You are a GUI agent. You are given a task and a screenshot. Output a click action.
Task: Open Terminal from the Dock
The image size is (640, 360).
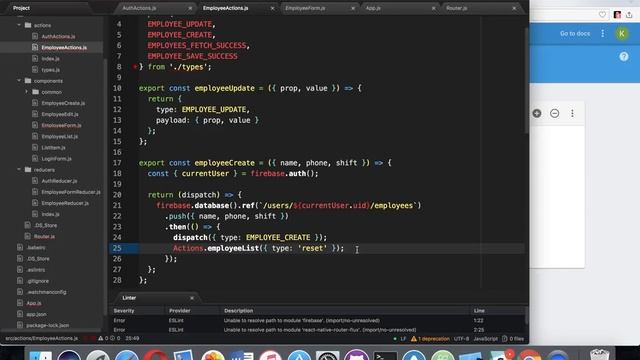(x=385, y=356)
